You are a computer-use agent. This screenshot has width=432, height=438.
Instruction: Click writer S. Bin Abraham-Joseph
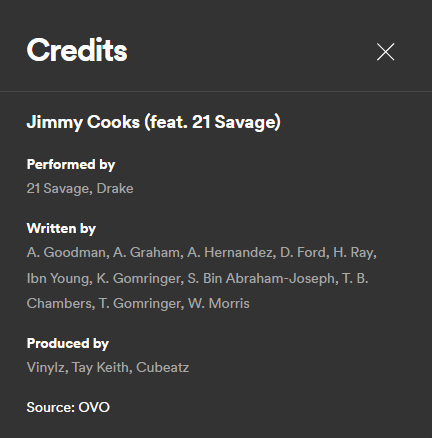(261, 278)
